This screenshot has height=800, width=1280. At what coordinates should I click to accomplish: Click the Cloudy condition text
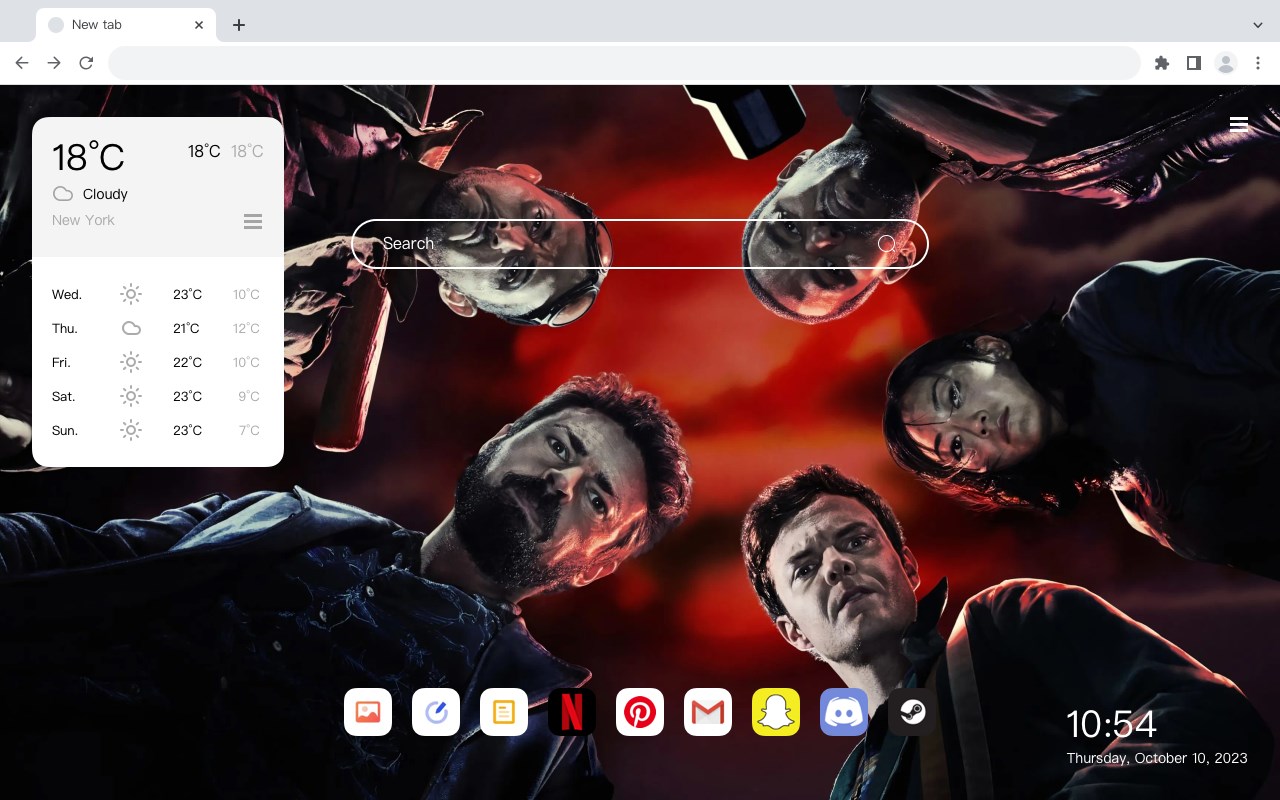(105, 194)
